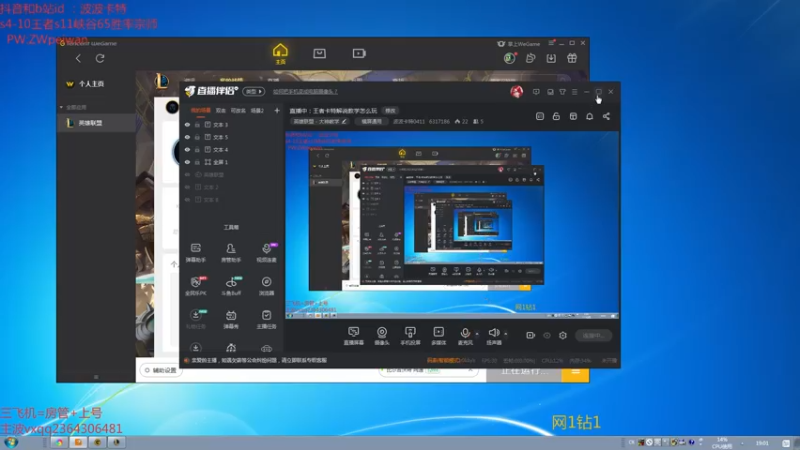The image size is (800, 450).
Task: Open the help link beside the mode dropdown
Action: coord(305,92)
